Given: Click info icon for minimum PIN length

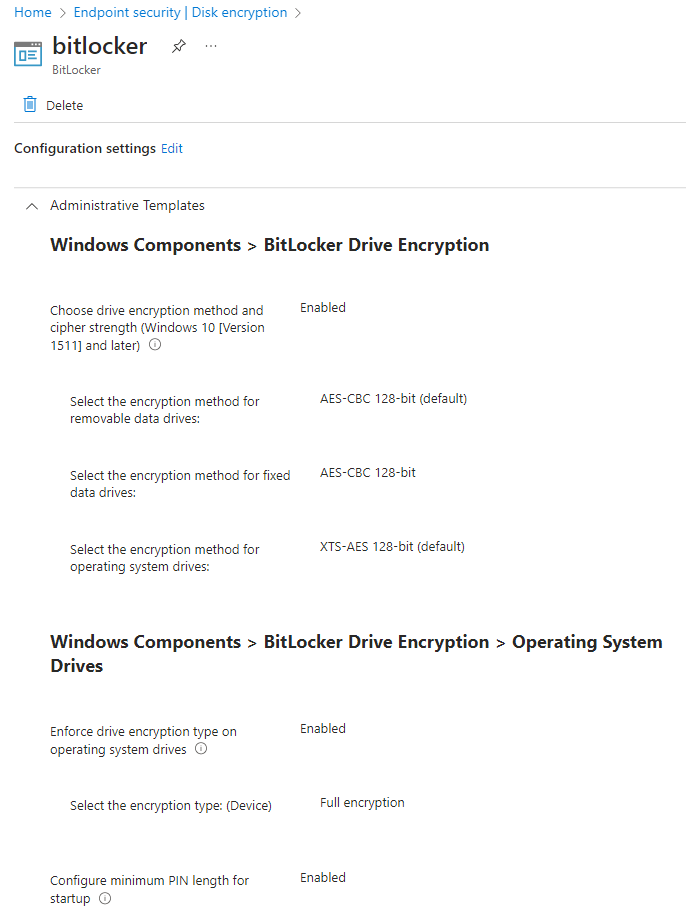Looking at the screenshot, I should [105, 898].
